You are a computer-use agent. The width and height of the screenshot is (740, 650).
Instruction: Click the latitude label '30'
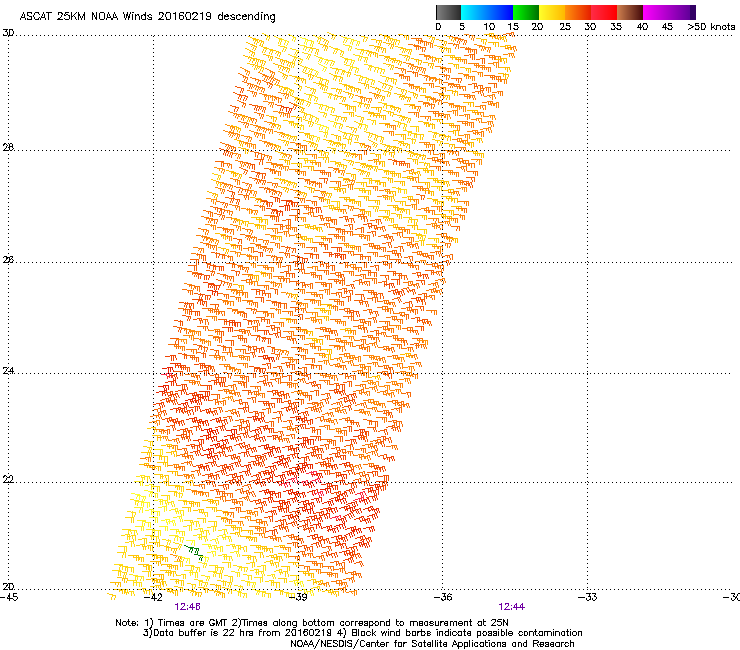point(8,33)
